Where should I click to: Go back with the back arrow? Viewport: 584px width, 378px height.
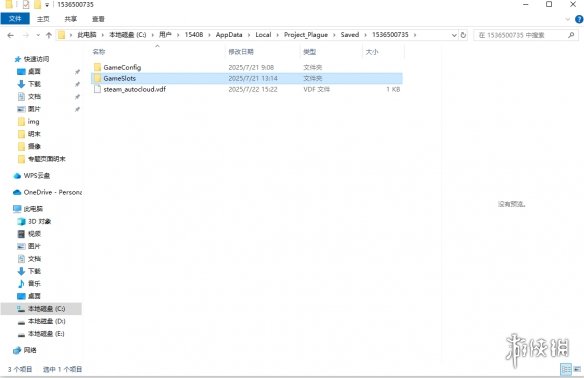click(10, 35)
